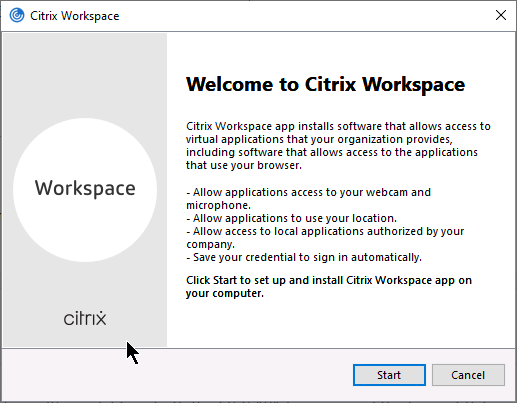Cancel the Citrix Workspace setup

pyautogui.click(x=468, y=375)
